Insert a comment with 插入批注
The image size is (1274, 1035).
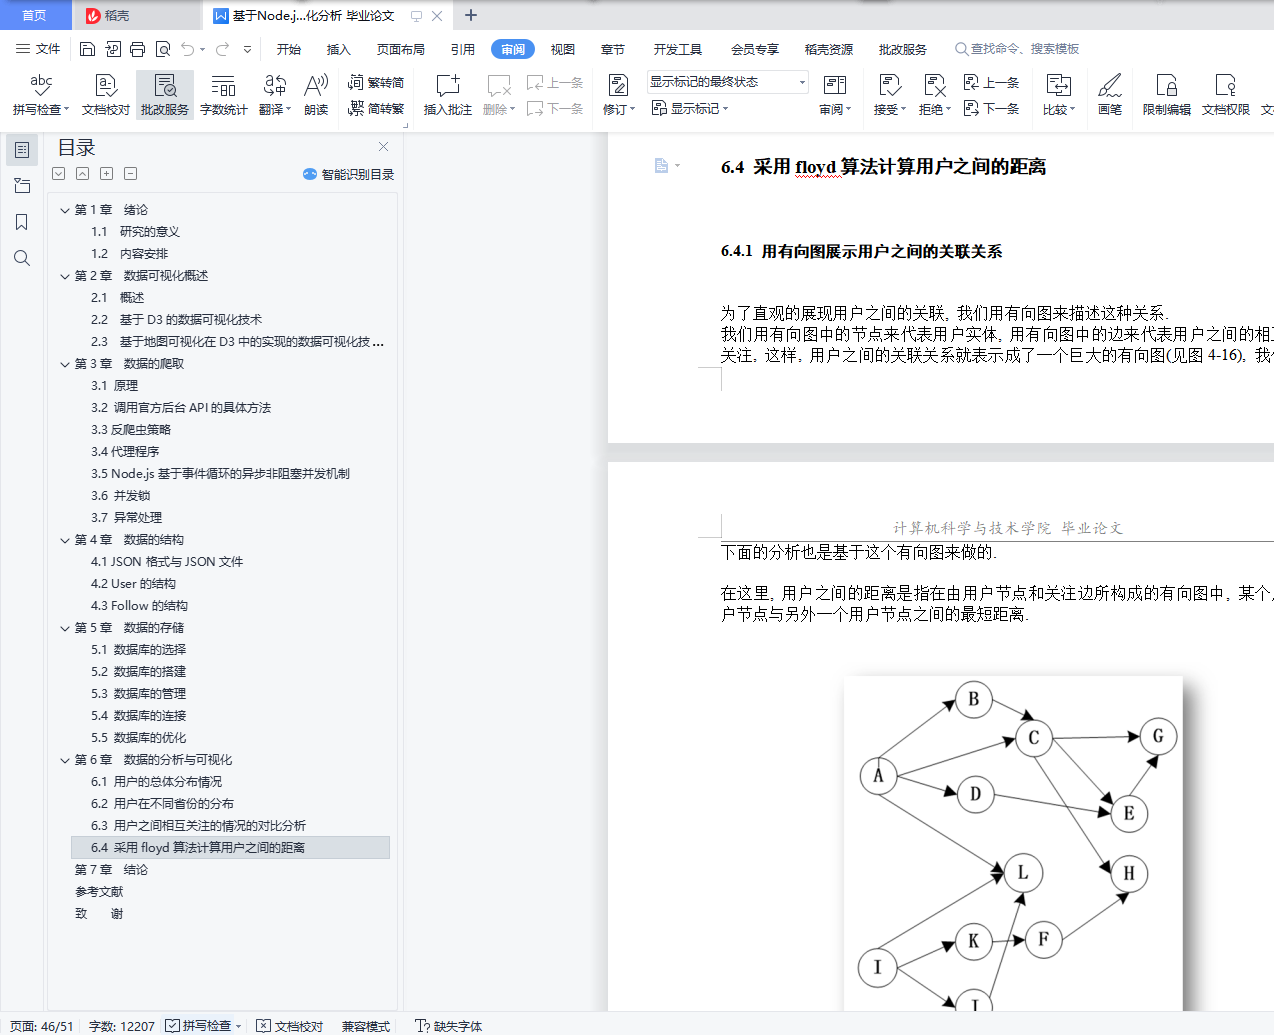(447, 95)
